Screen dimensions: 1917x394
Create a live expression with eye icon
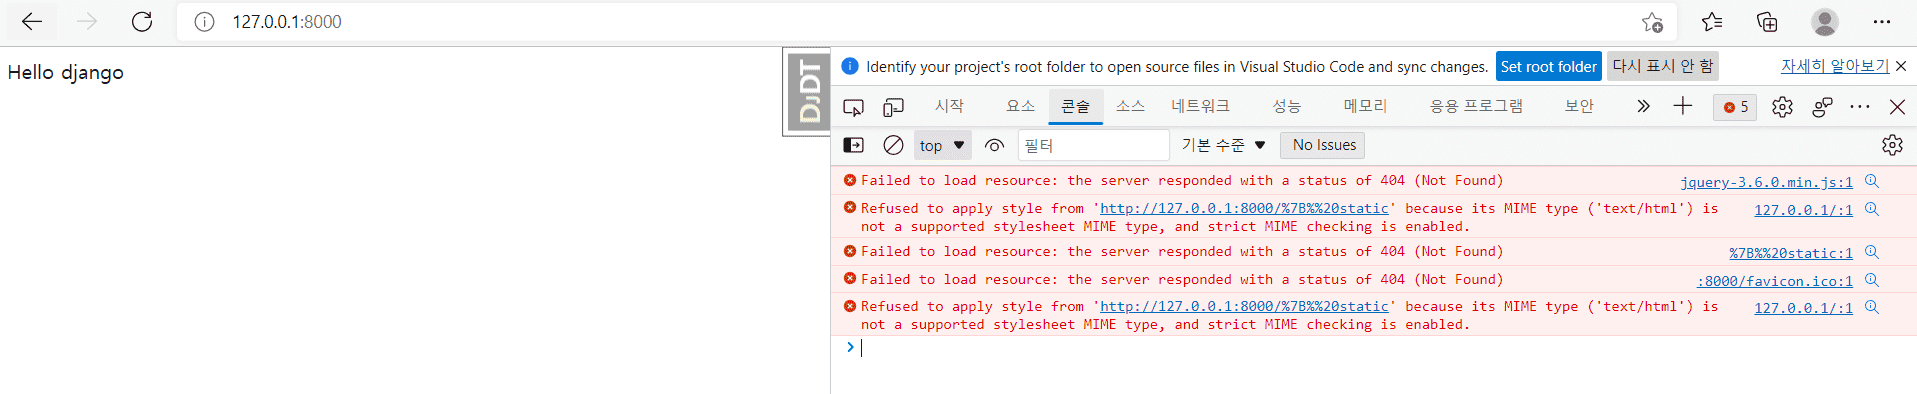pos(994,145)
